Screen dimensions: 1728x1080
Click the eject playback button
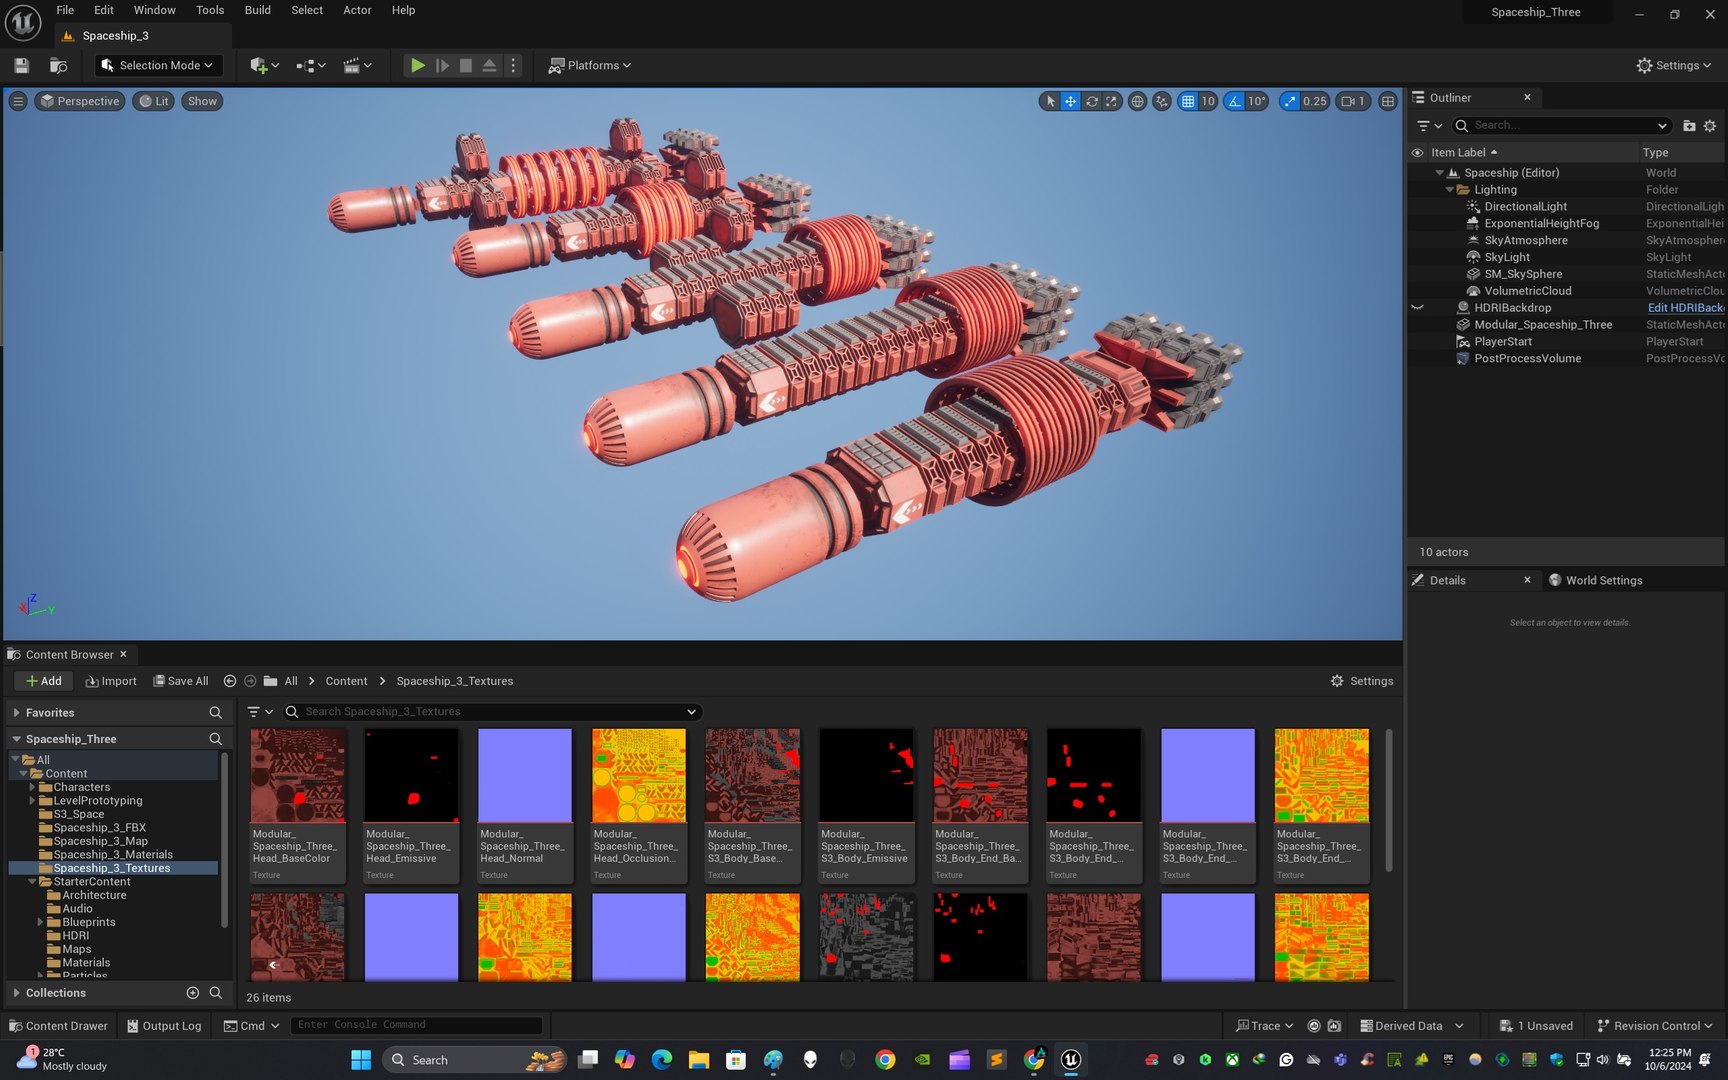[490, 65]
